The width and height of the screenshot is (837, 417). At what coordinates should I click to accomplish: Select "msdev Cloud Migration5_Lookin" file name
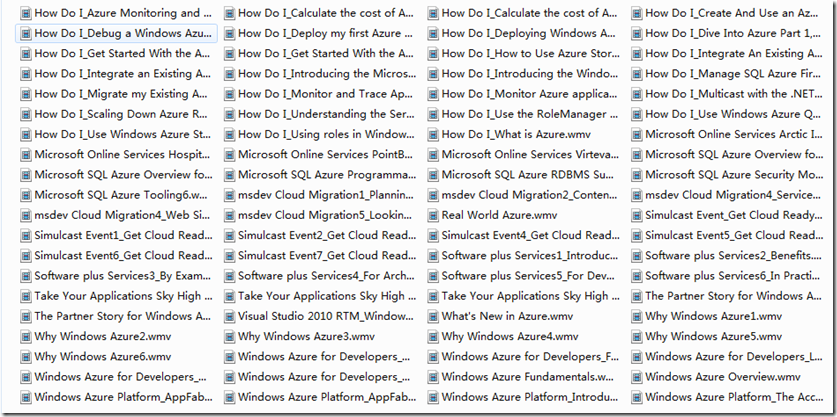[x=325, y=216]
